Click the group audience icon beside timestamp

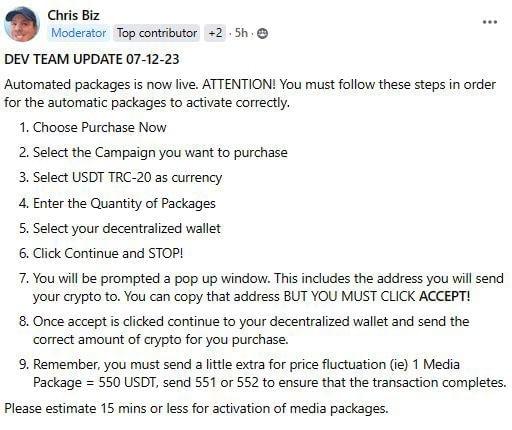click(x=262, y=33)
